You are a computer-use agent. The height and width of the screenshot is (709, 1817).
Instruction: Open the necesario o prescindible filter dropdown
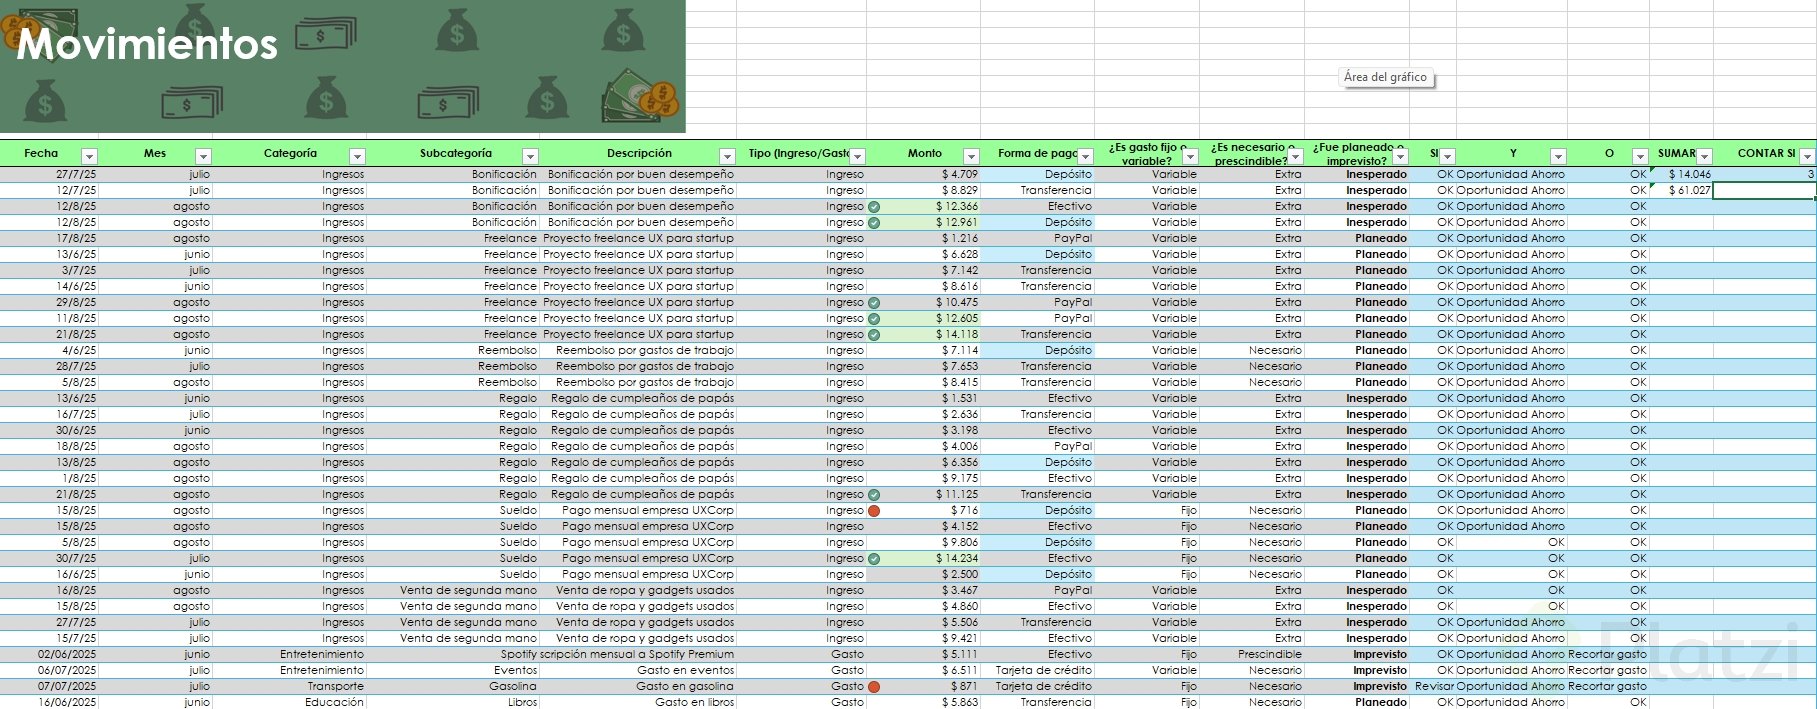click(x=1295, y=156)
